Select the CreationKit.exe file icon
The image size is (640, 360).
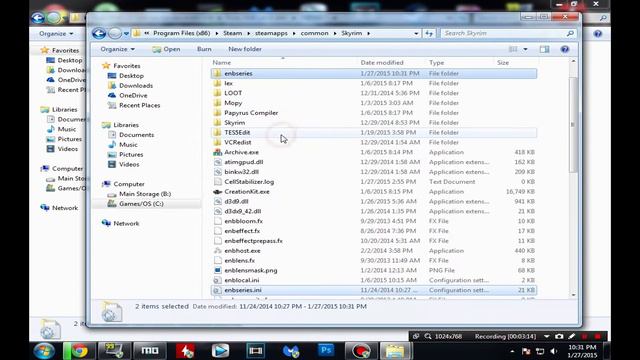tap(218, 191)
